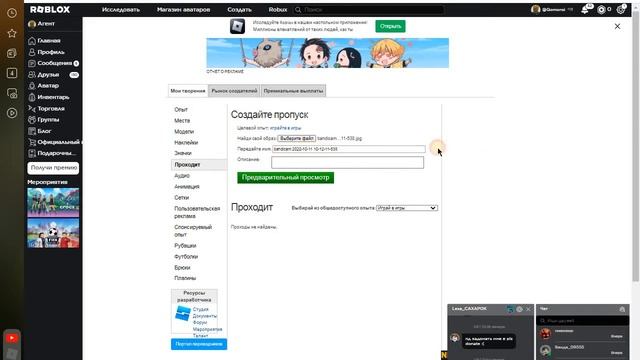The width and height of the screenshot is (640, 360).
Task: Open dropdown for selecting public experience
Action: point(407,208)
